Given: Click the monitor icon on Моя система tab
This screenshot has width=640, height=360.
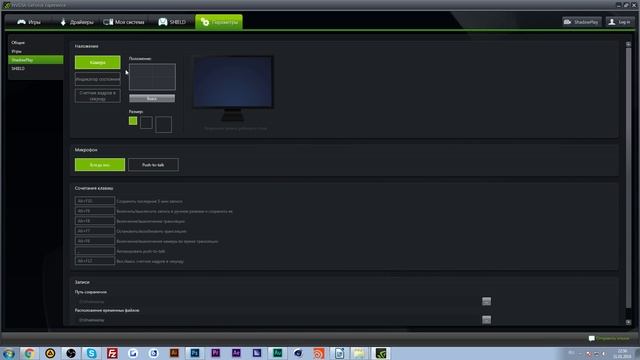Looking at the screenshot, I should coord(108,22).
